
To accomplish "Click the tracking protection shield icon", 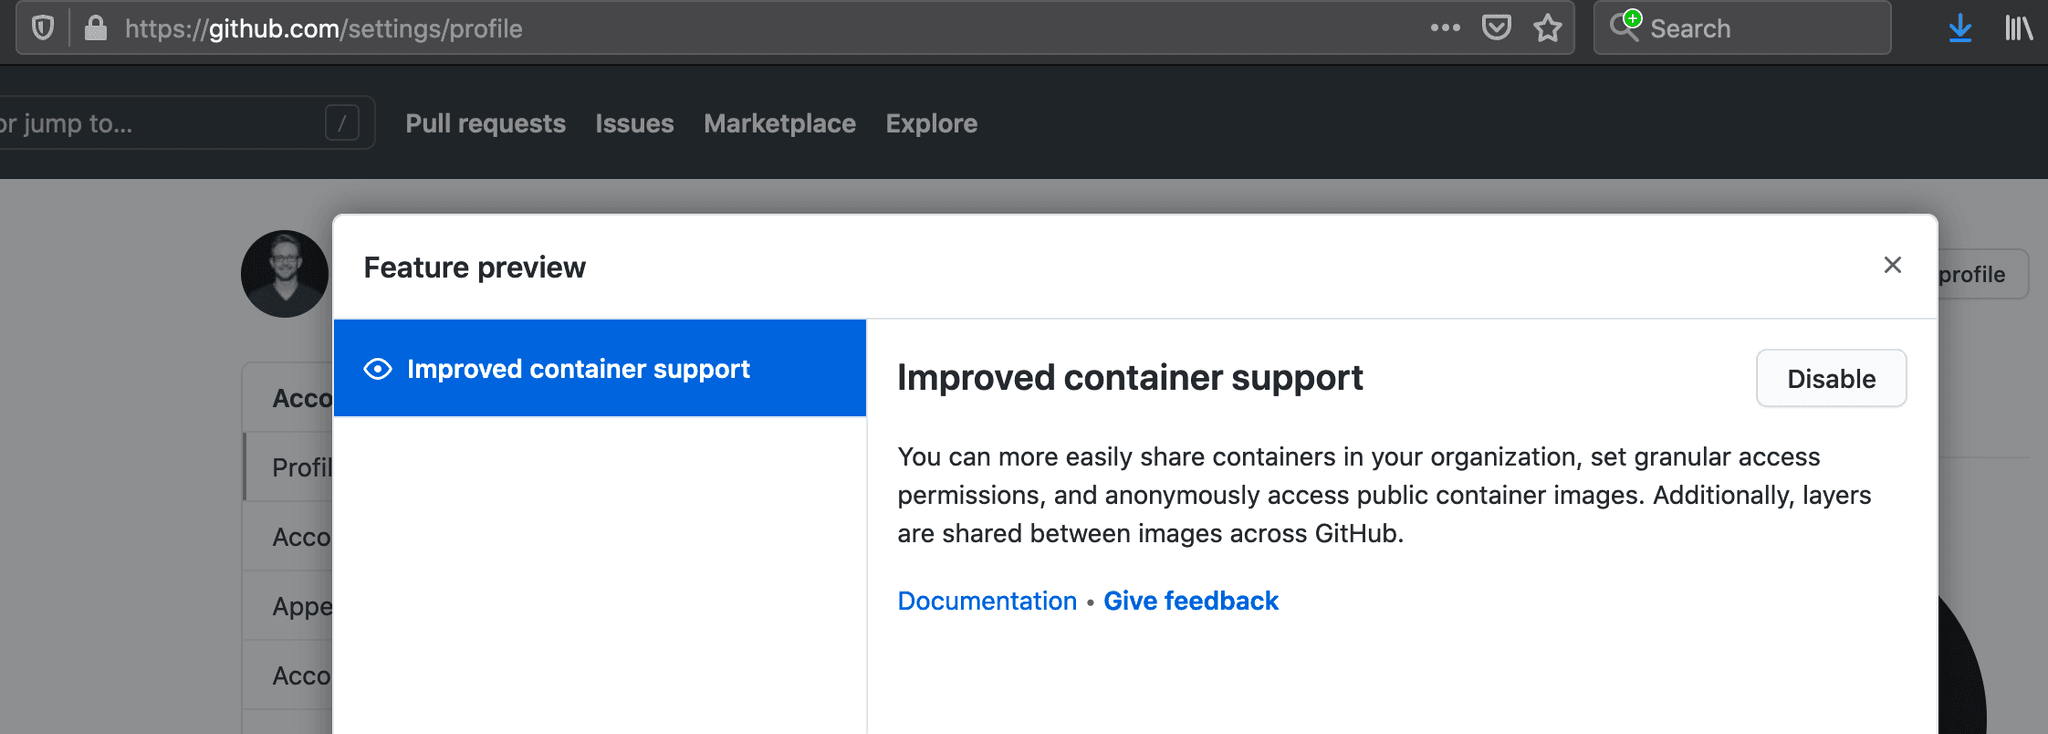I will (42, 28).
